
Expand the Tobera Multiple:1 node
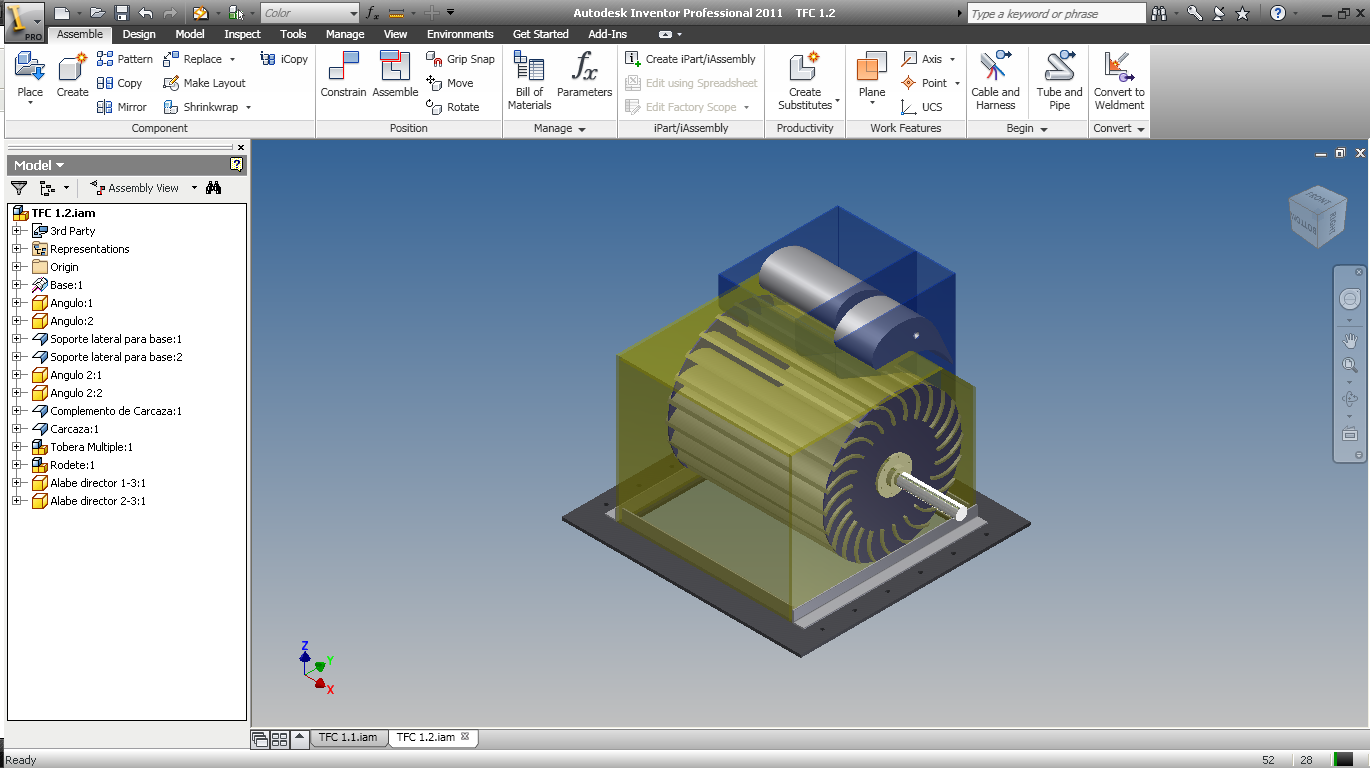[x=16, y=447]
